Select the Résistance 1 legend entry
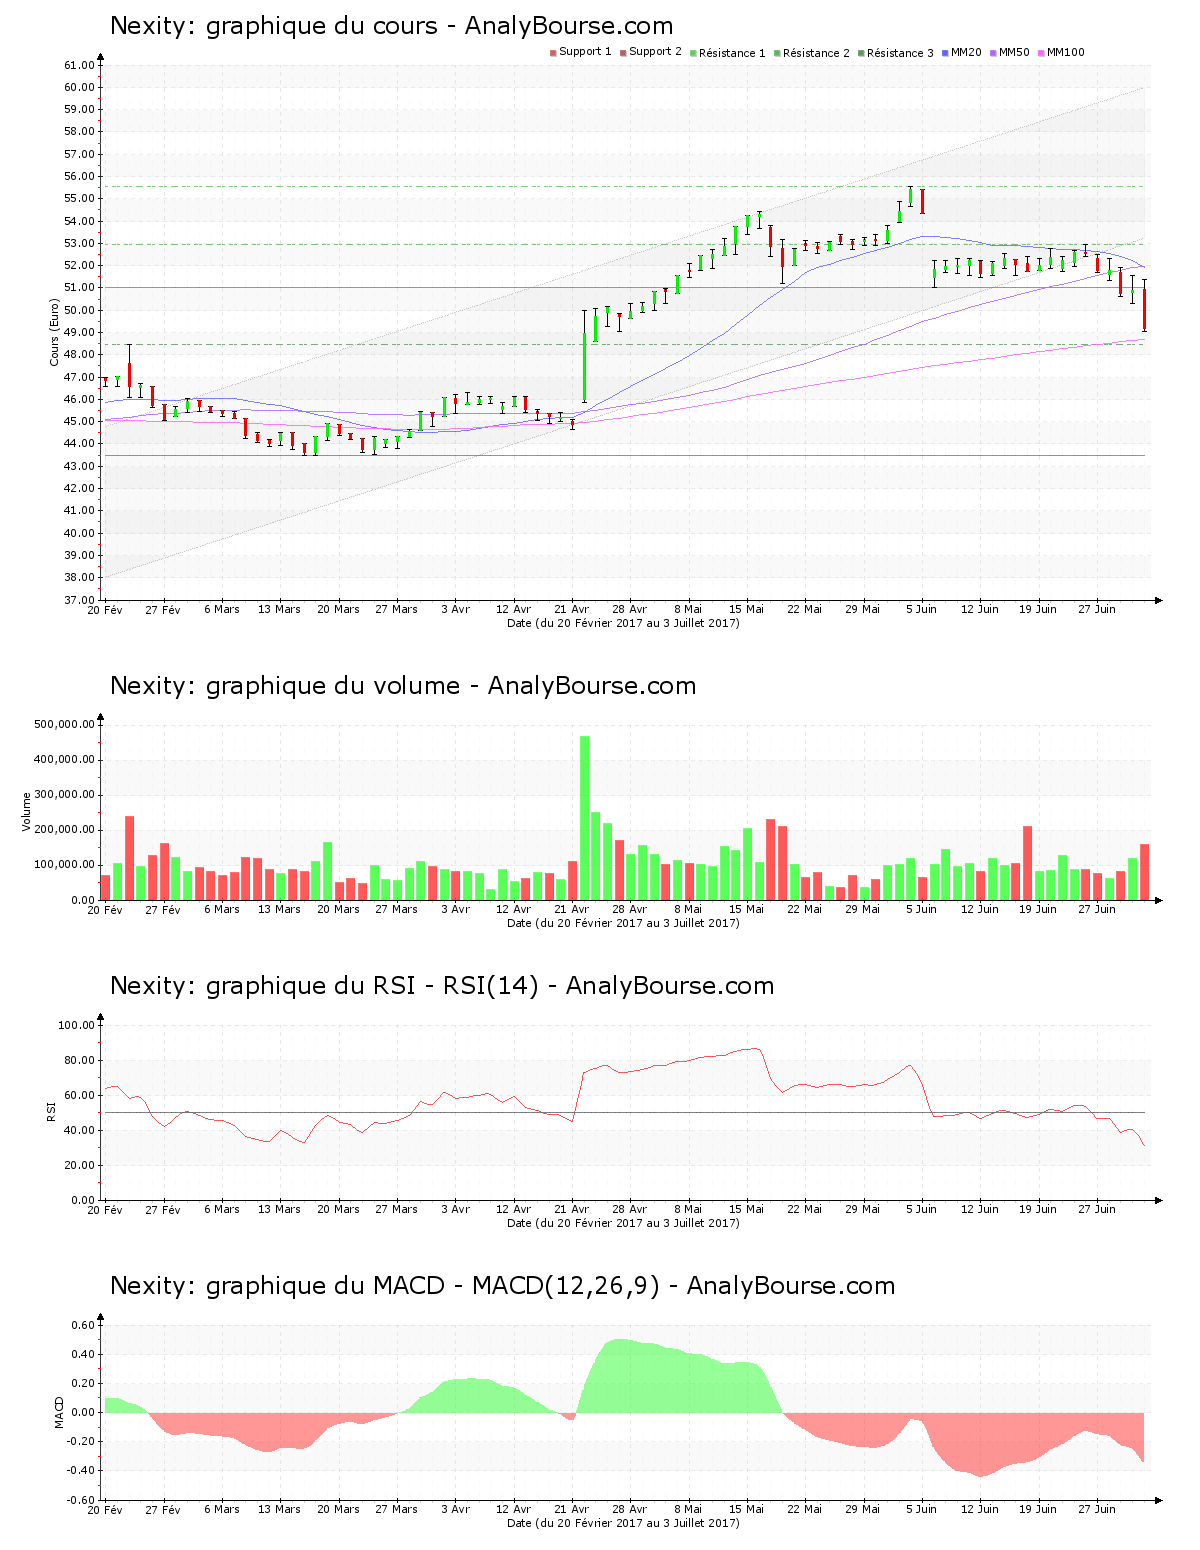This screenshot has width=1200, height=1550. pos(727,52)
